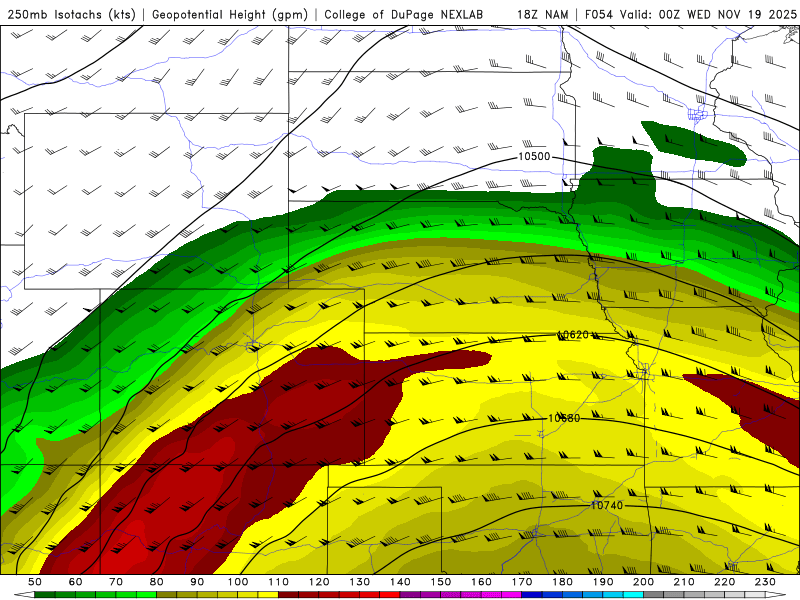Click the 10620 height contour label
This screenshot has width=800, height=600.
coord(573,335)
